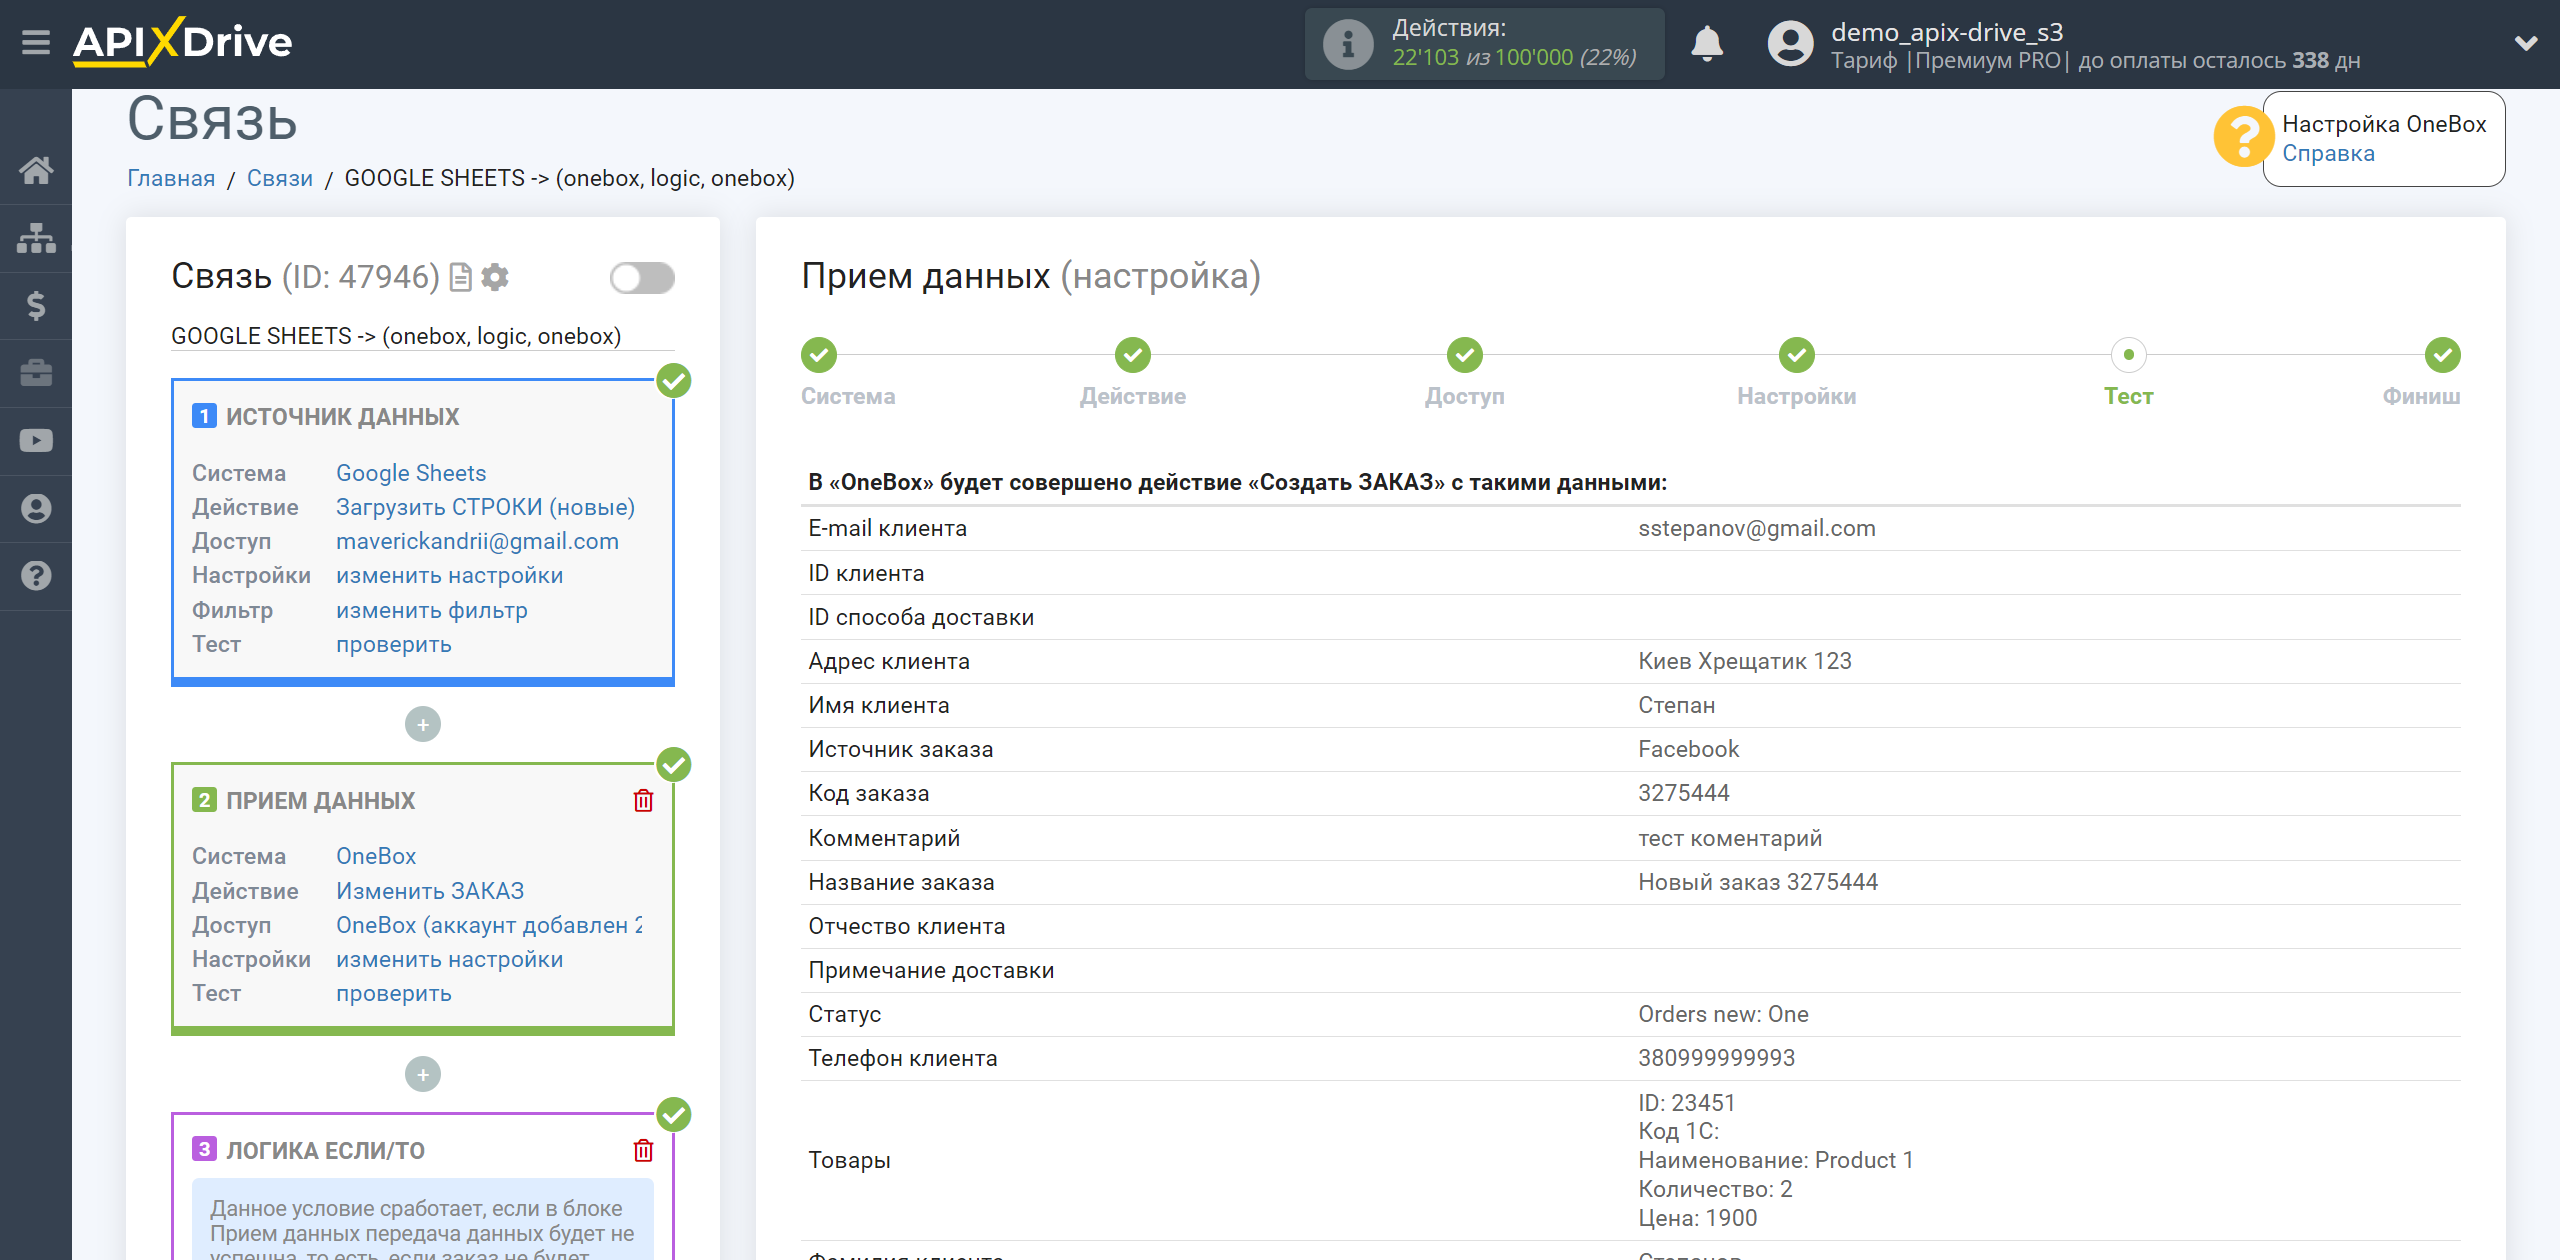This screenshot has height=1260, width=2560.
Task: Open the briefcase icon in the sidebar
Action: (x=36, y=373)
